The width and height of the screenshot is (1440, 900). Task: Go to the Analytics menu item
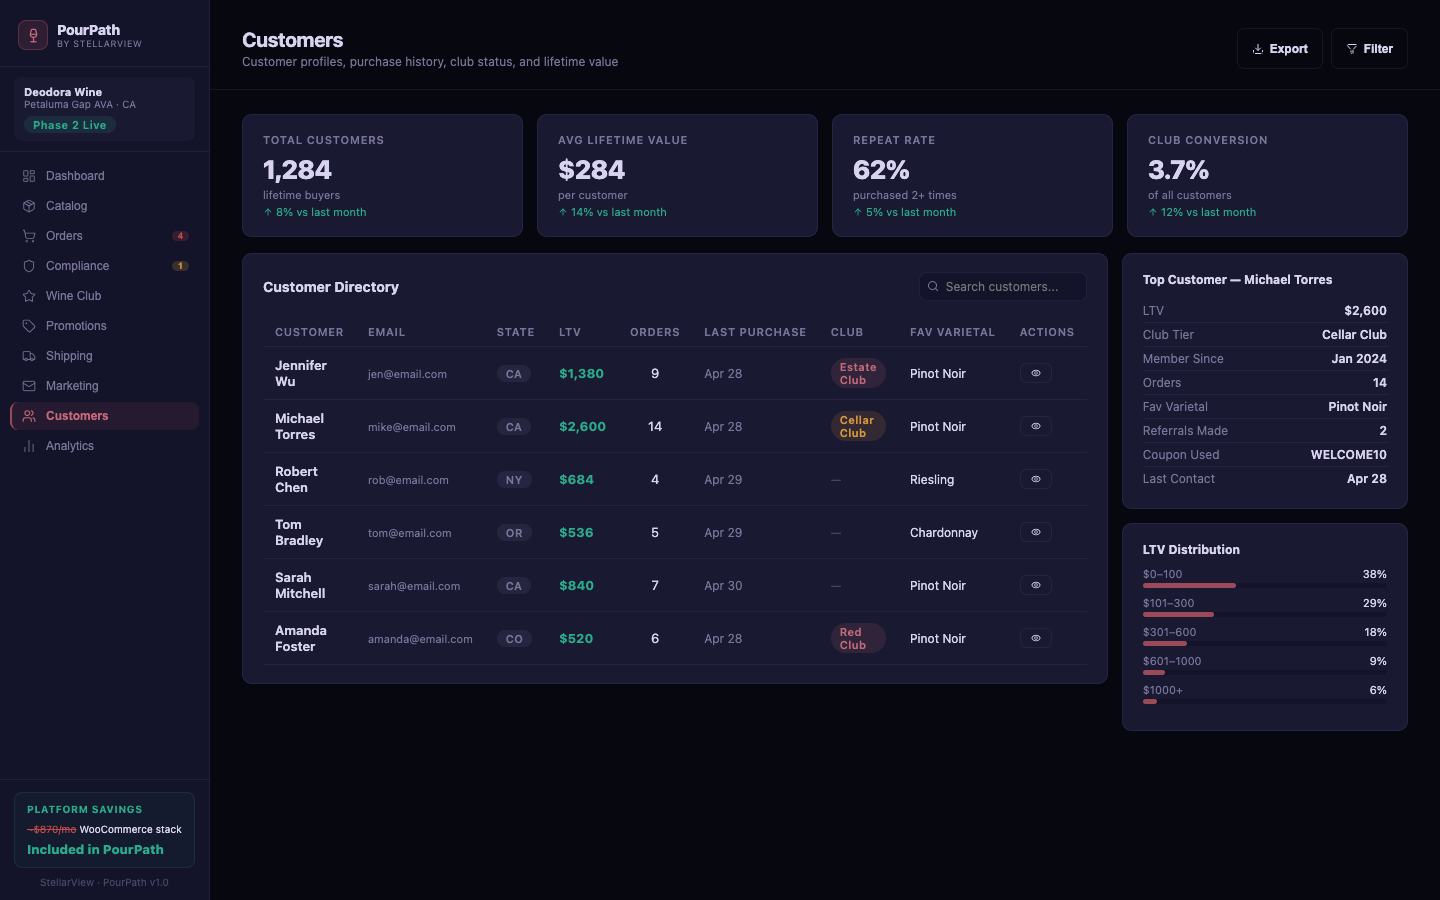pos(70,446)
